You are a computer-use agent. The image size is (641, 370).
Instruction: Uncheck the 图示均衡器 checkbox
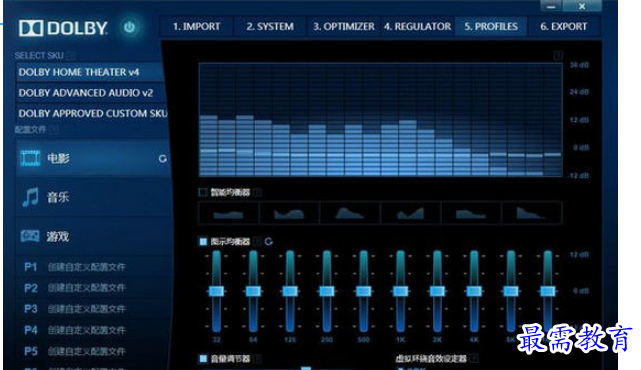tap(203, 242)
